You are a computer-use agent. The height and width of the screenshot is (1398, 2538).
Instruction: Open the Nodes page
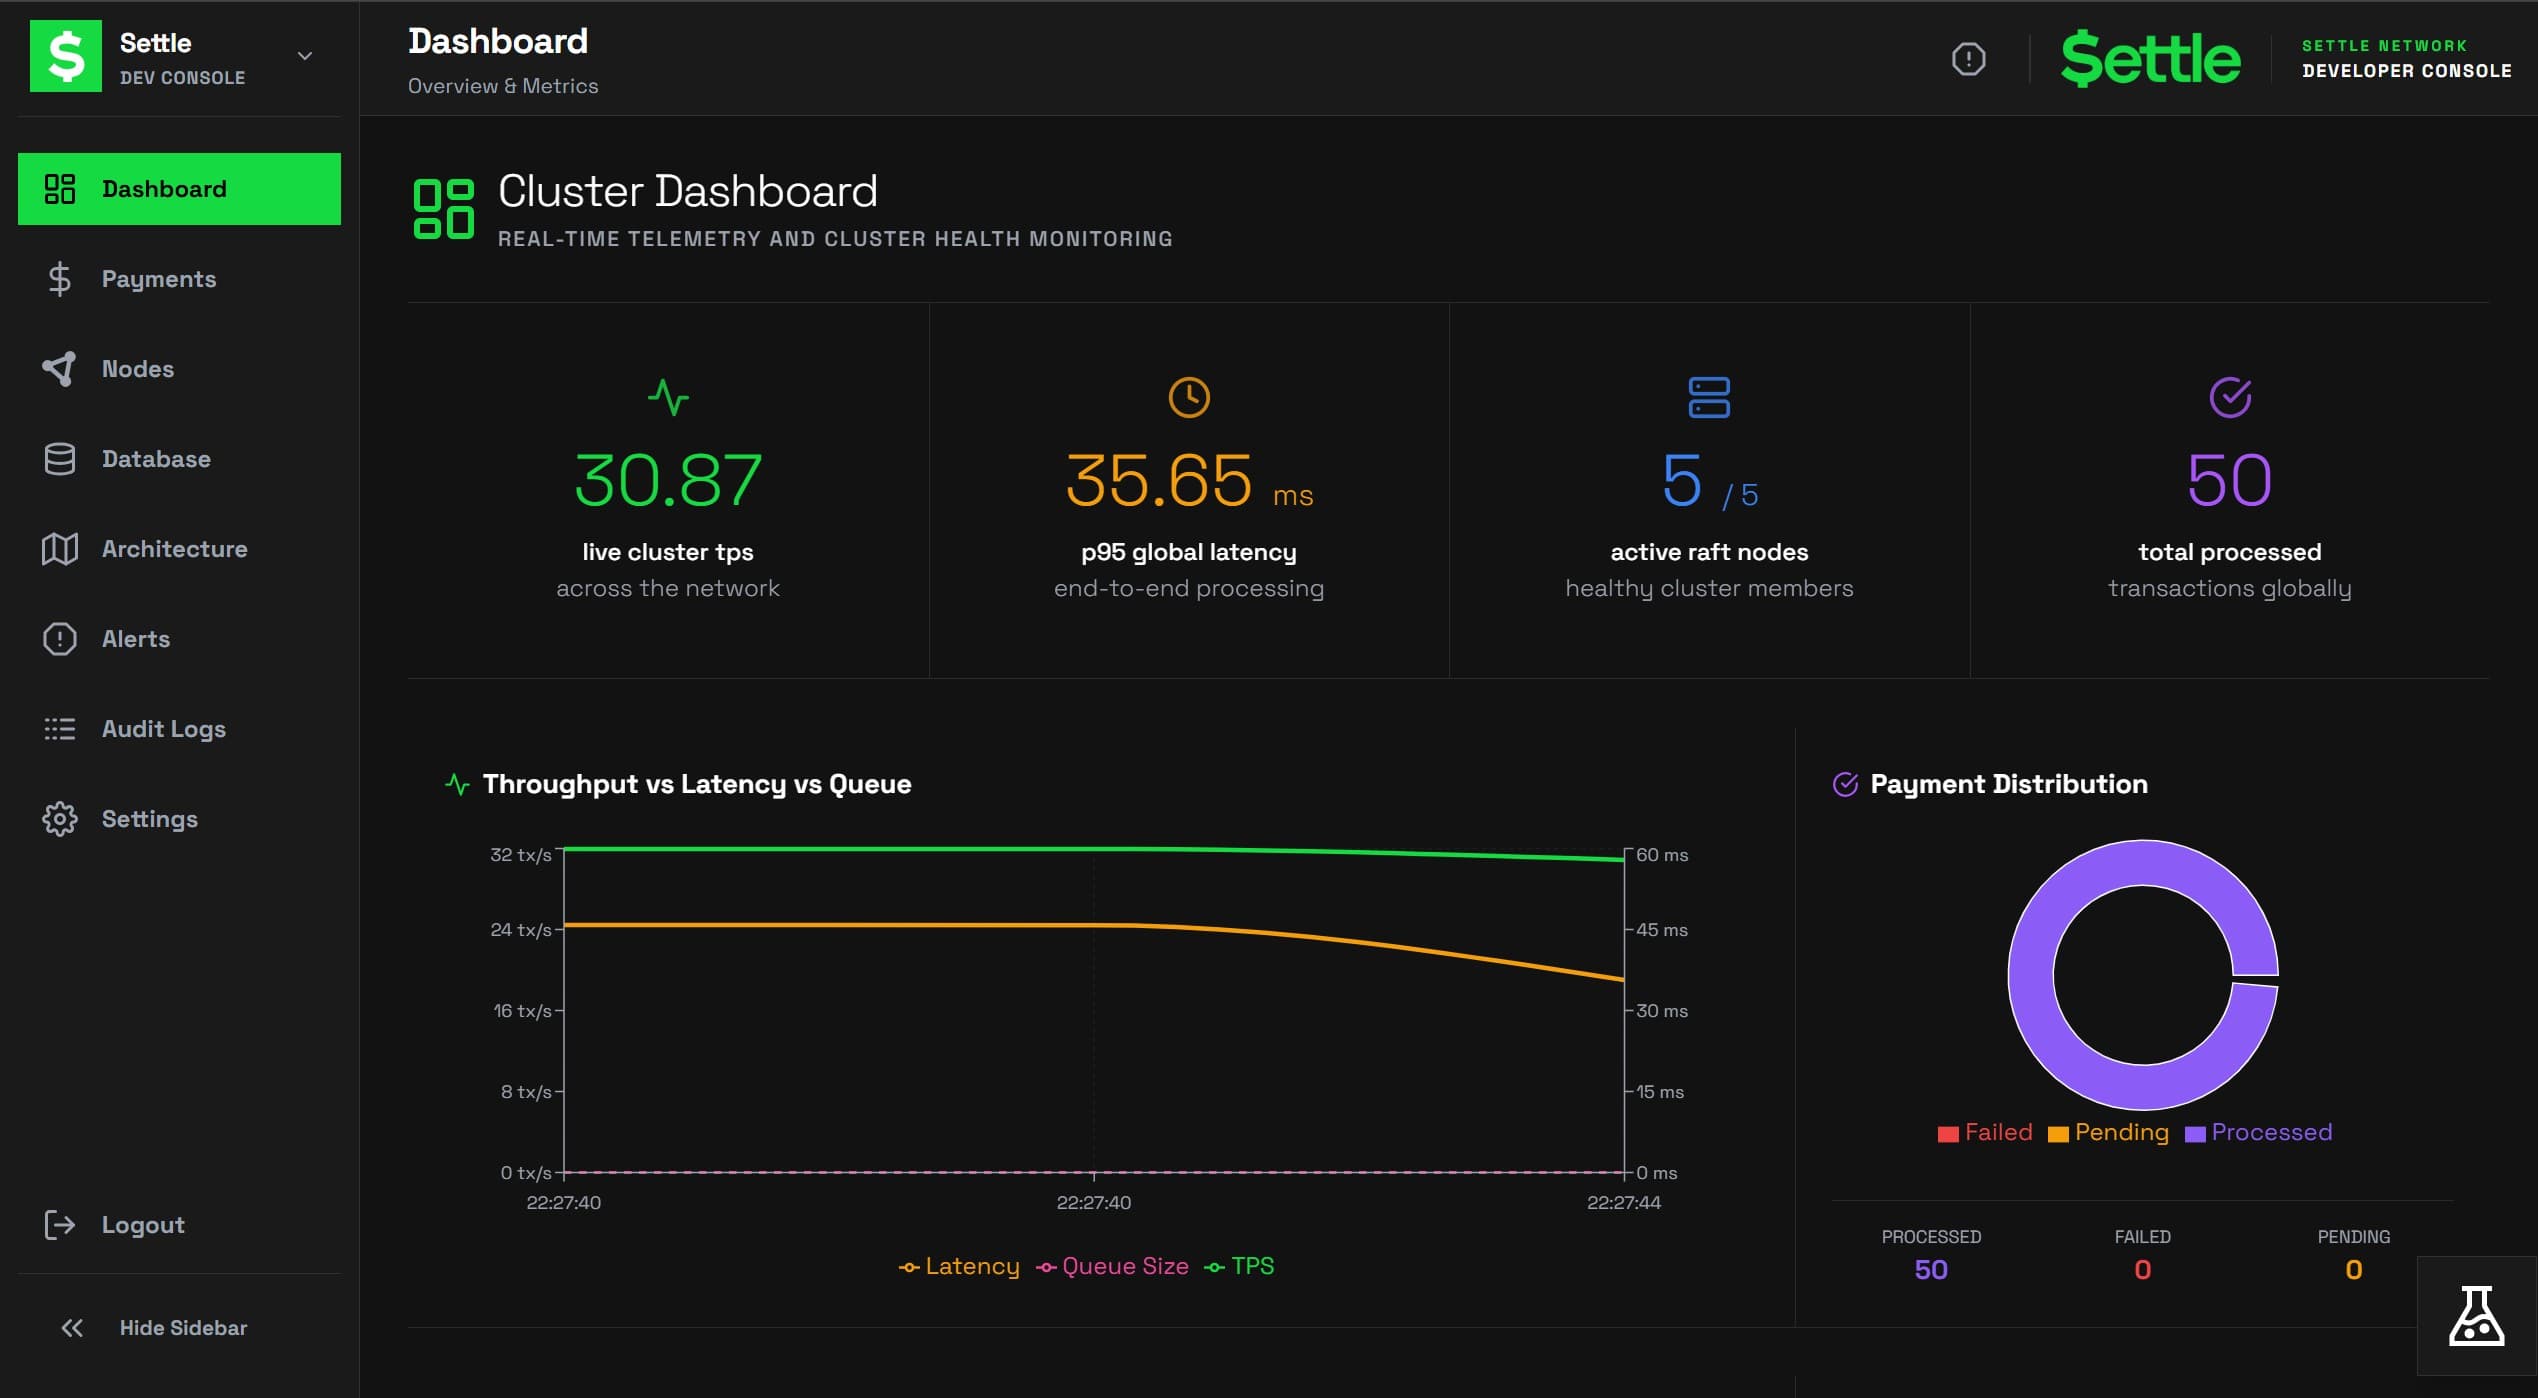[x=179, y=369]
